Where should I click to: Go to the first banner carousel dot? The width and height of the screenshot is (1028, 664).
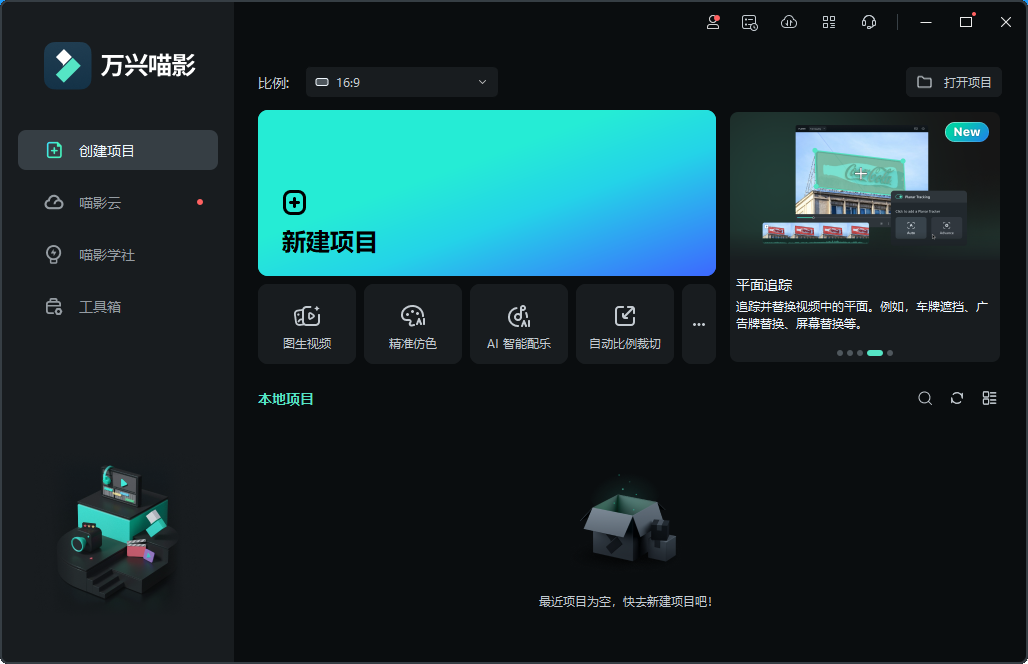click(x=840, y=353)
